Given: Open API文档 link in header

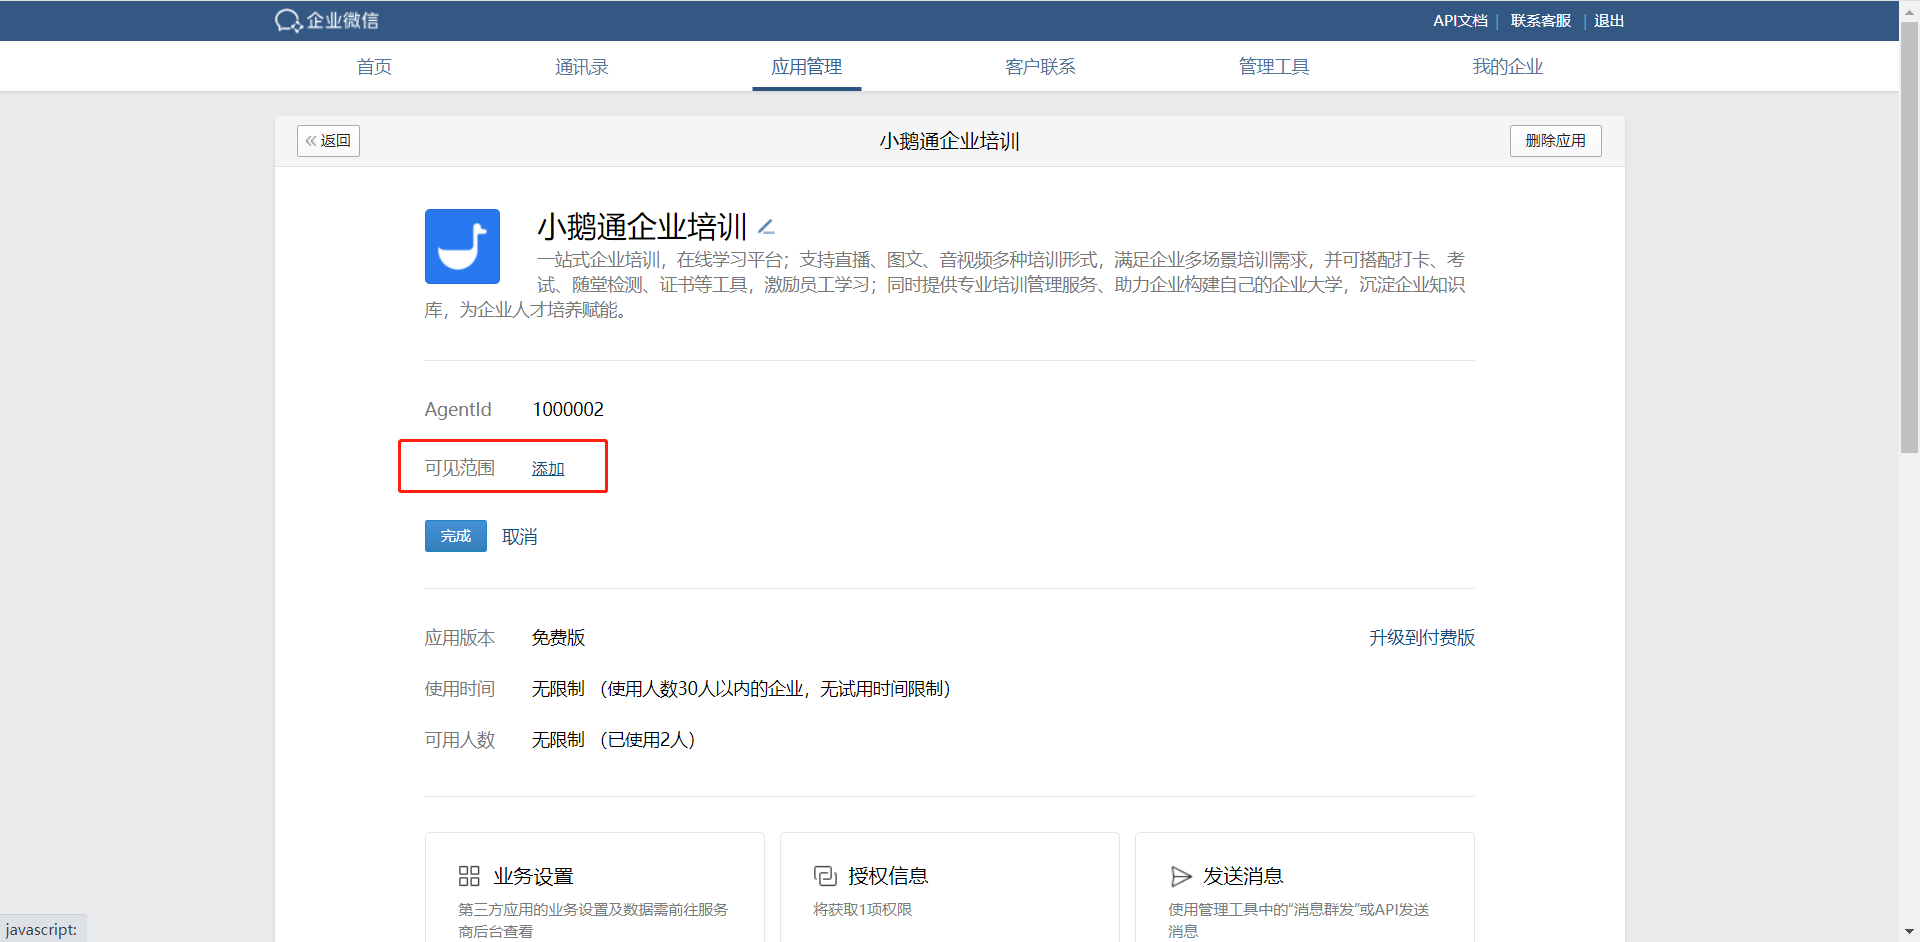Looking at the screenshot, I should pos(1460,21).
